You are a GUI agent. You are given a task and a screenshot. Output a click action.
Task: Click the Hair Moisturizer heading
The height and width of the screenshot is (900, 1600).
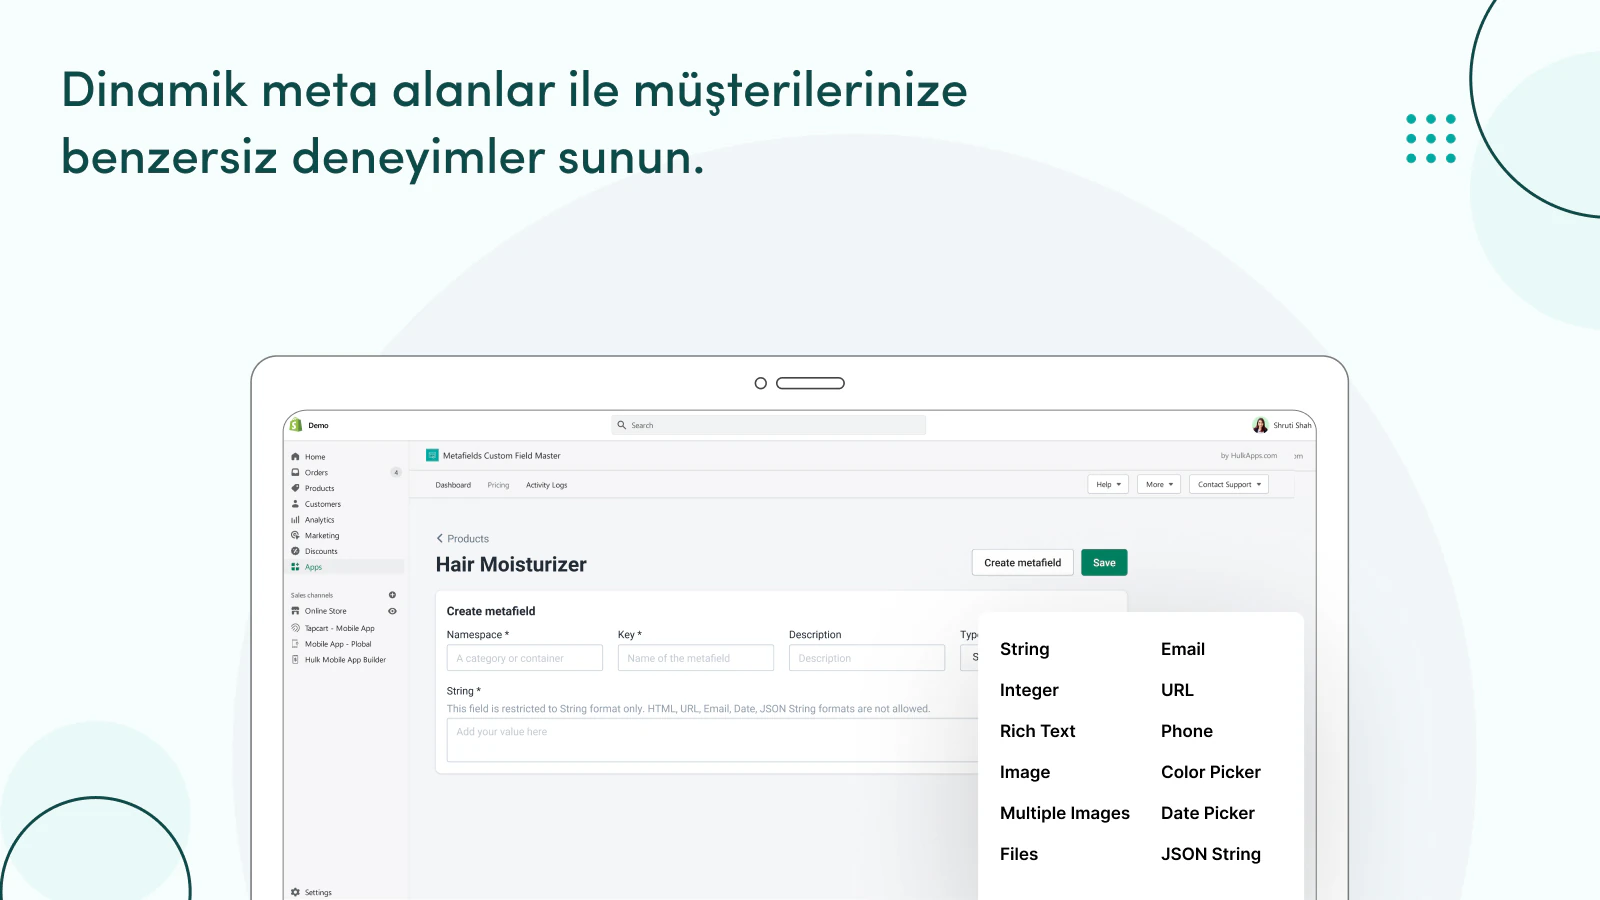(511, 565)
